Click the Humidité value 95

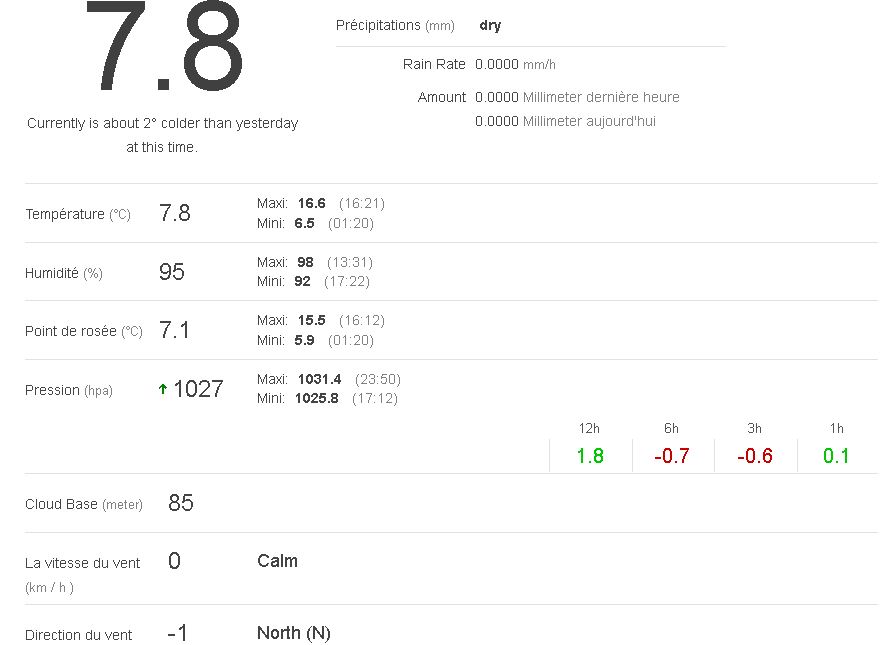click(172, 272)
